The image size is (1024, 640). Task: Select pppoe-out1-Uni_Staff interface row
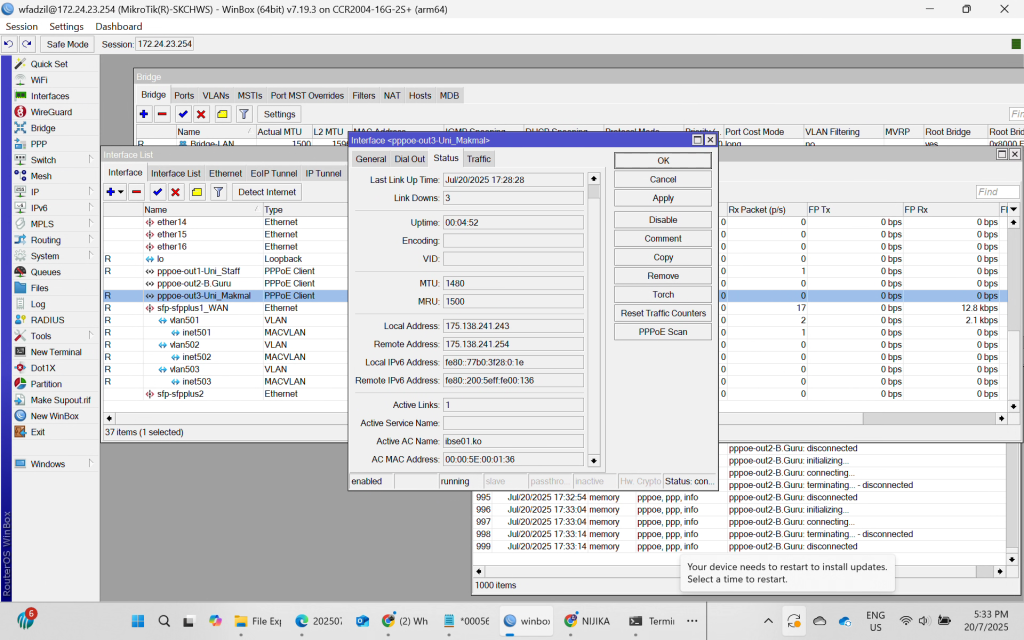point(225,271)
